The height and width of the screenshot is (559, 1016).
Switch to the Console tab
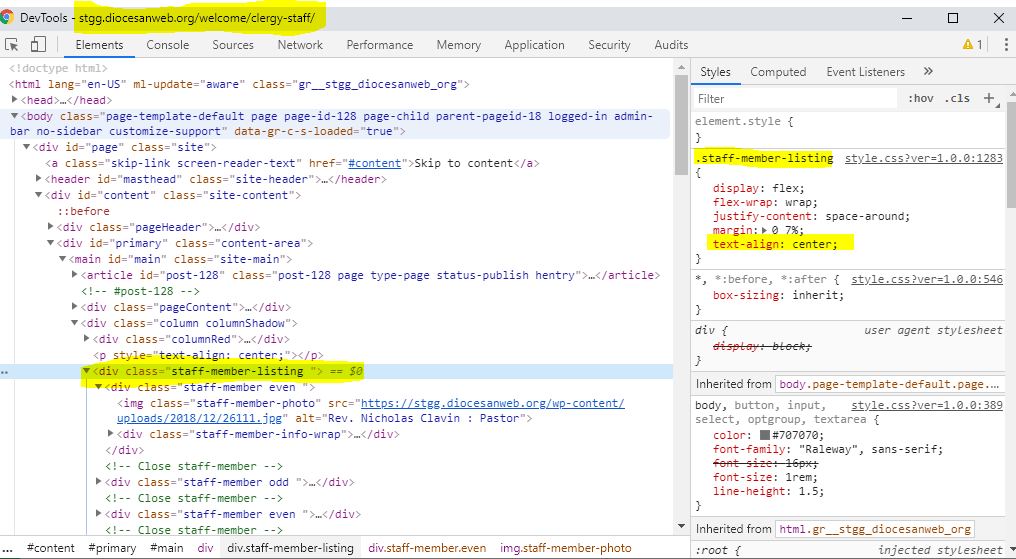click(x=167, y=45)
